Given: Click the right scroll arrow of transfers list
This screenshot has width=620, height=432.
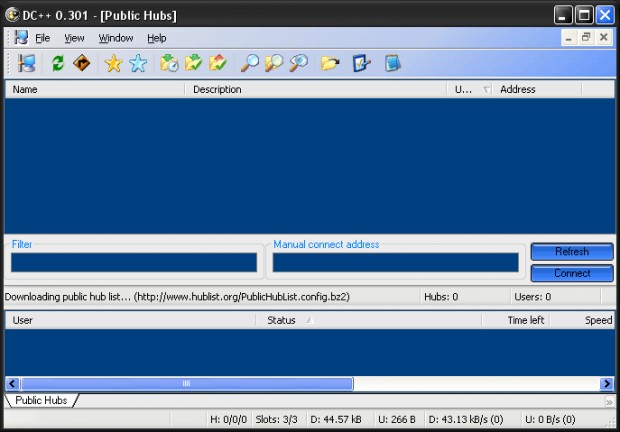Looking at the screenshot, I should [607, 383].
